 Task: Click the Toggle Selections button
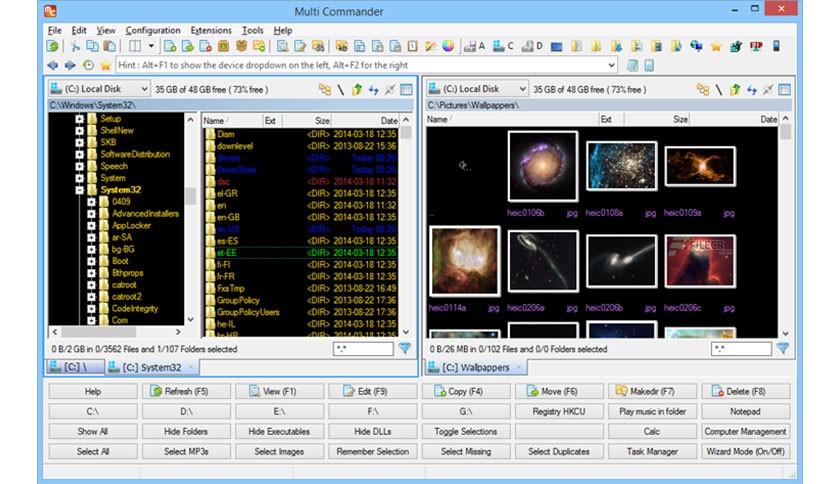click(465, 431)
